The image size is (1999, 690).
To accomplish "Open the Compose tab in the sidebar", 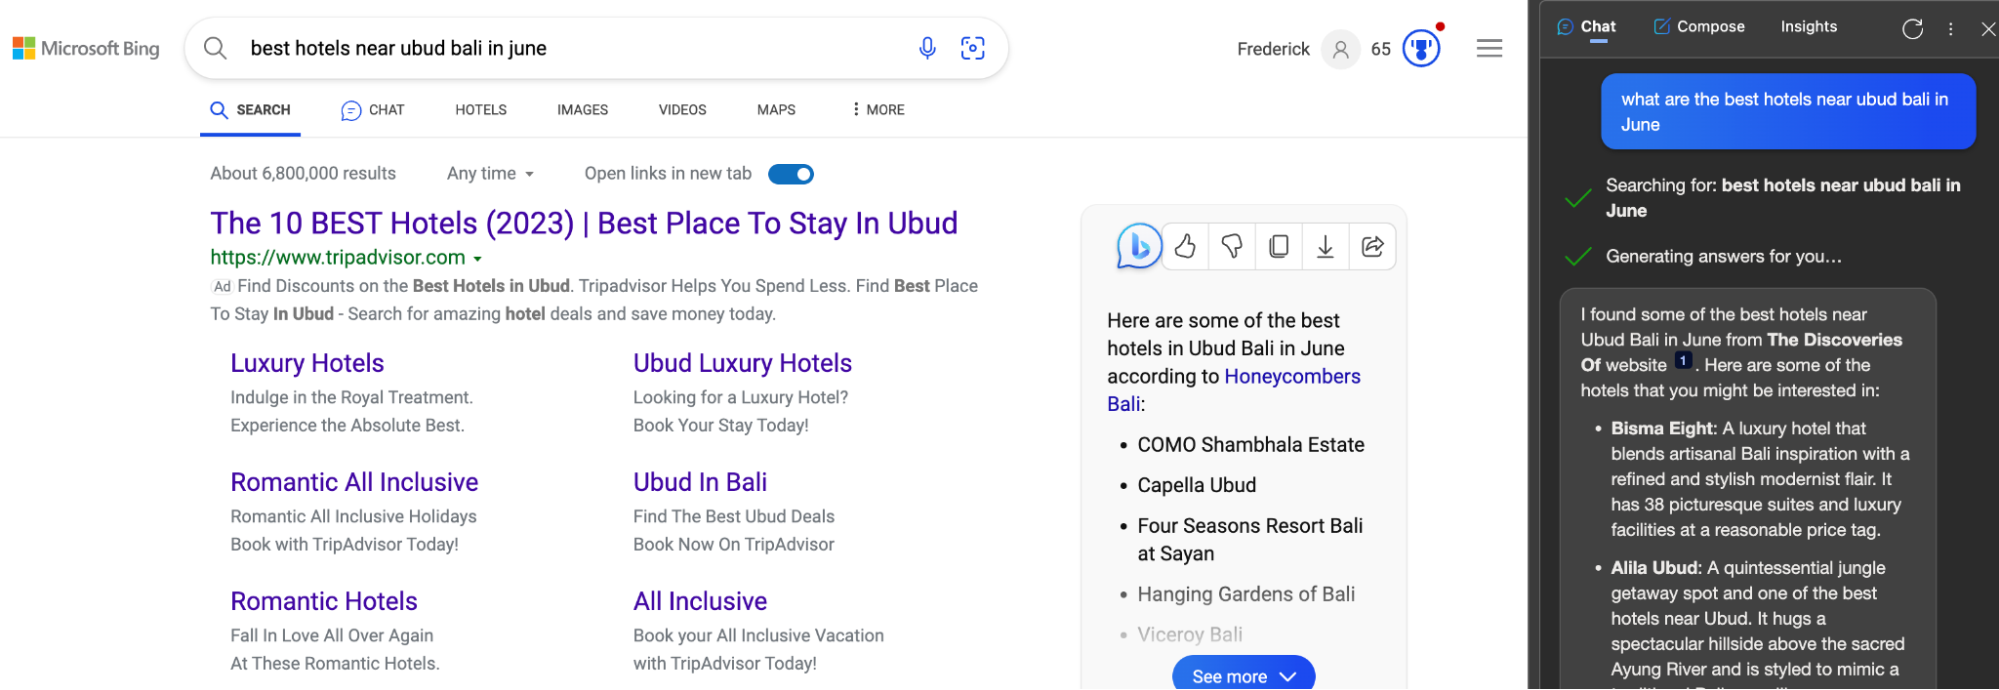I will [1698, 26].
